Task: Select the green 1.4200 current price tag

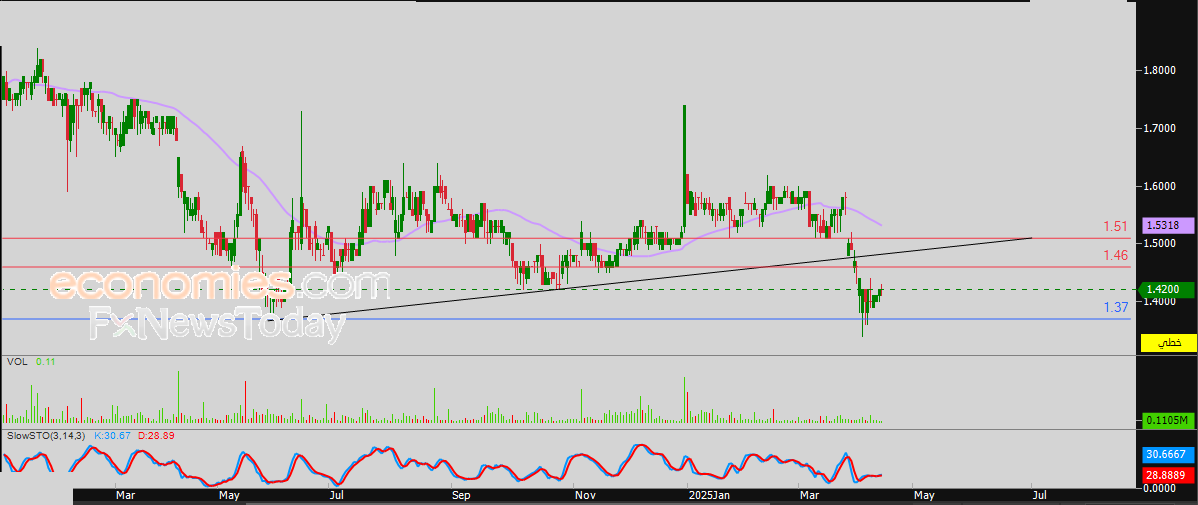Action: [x=1166, y=289]
